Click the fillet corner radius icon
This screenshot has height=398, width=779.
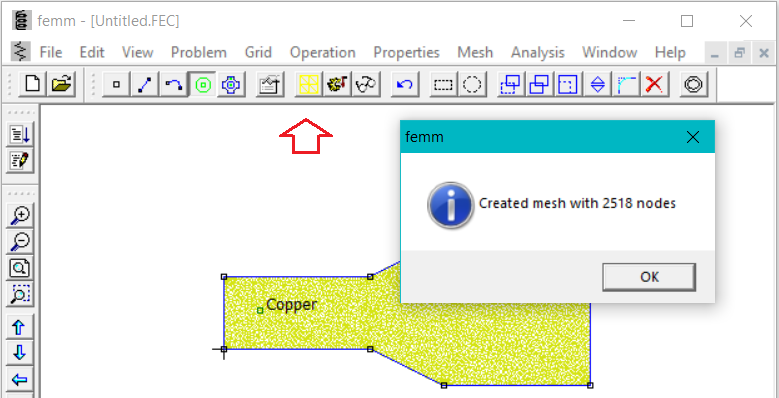(x=626, y=84)
